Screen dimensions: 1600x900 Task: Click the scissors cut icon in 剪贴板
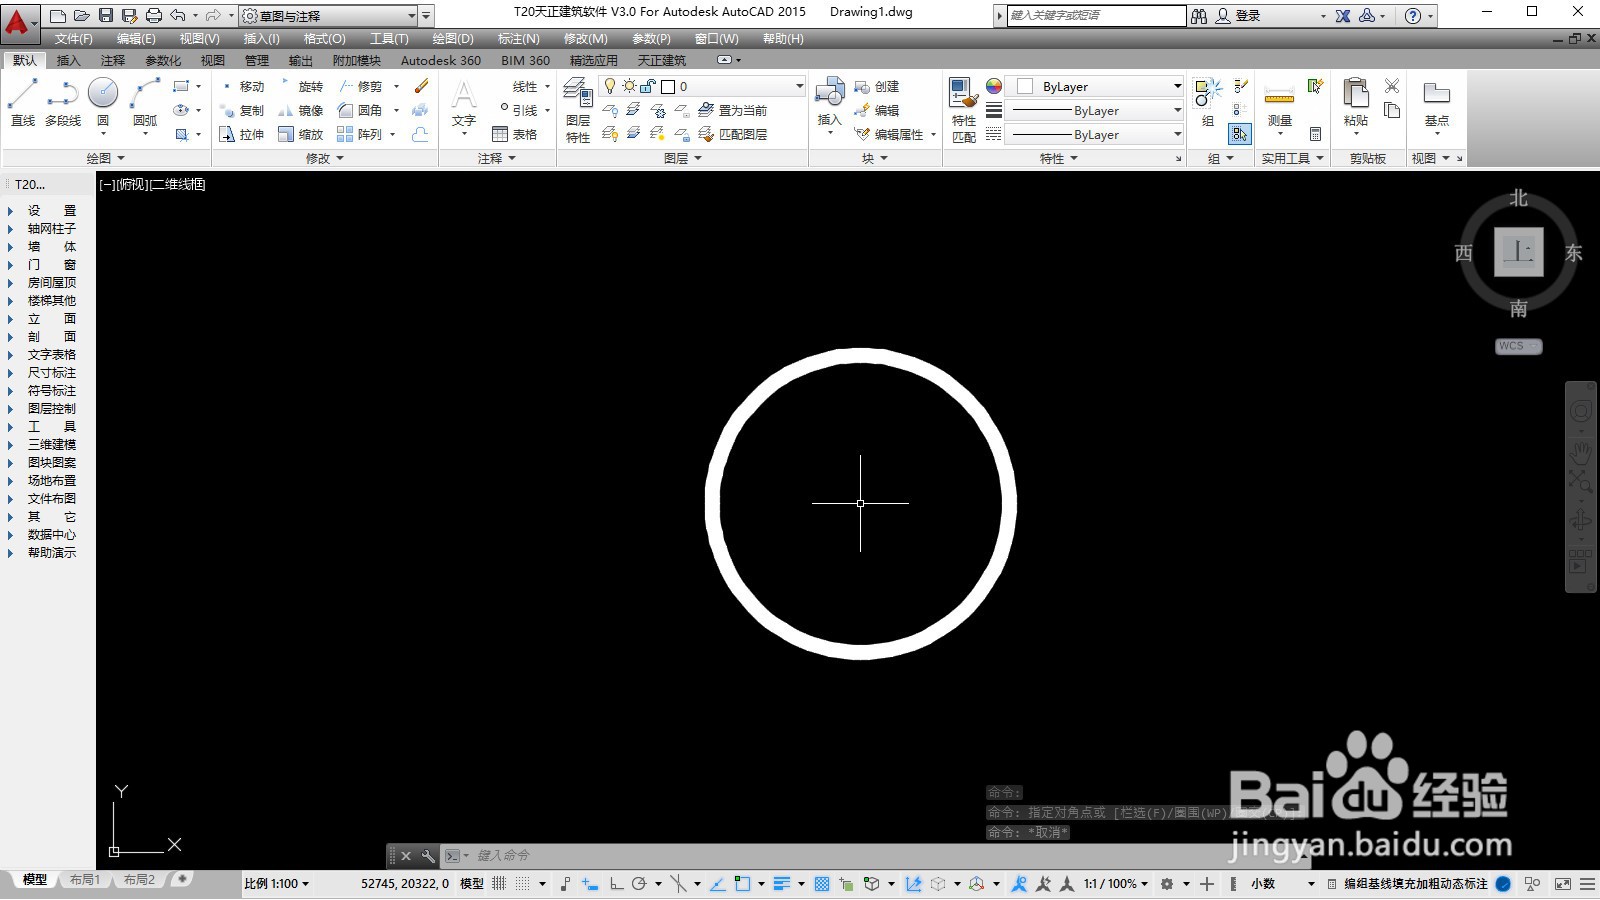tap(1392, 86)
